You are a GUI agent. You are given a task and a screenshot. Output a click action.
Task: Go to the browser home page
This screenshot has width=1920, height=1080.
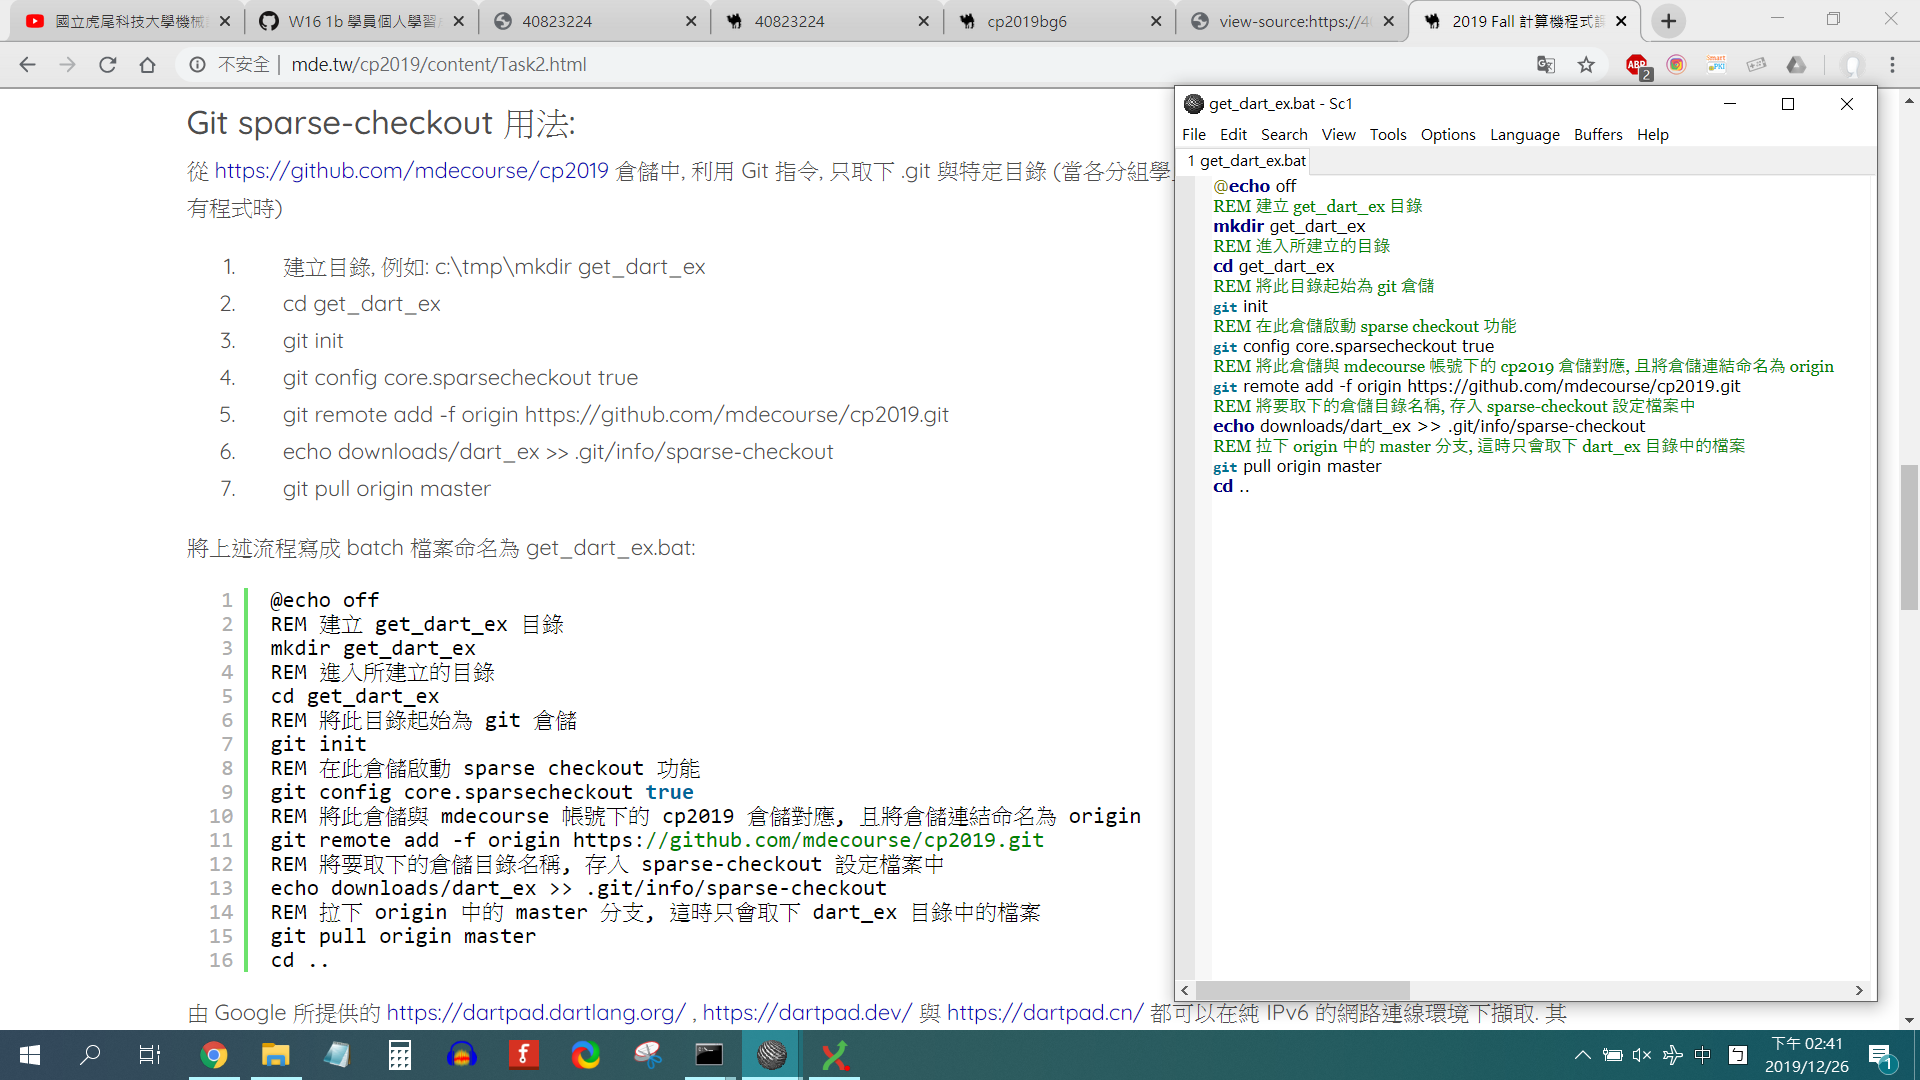tap(148, 65)
